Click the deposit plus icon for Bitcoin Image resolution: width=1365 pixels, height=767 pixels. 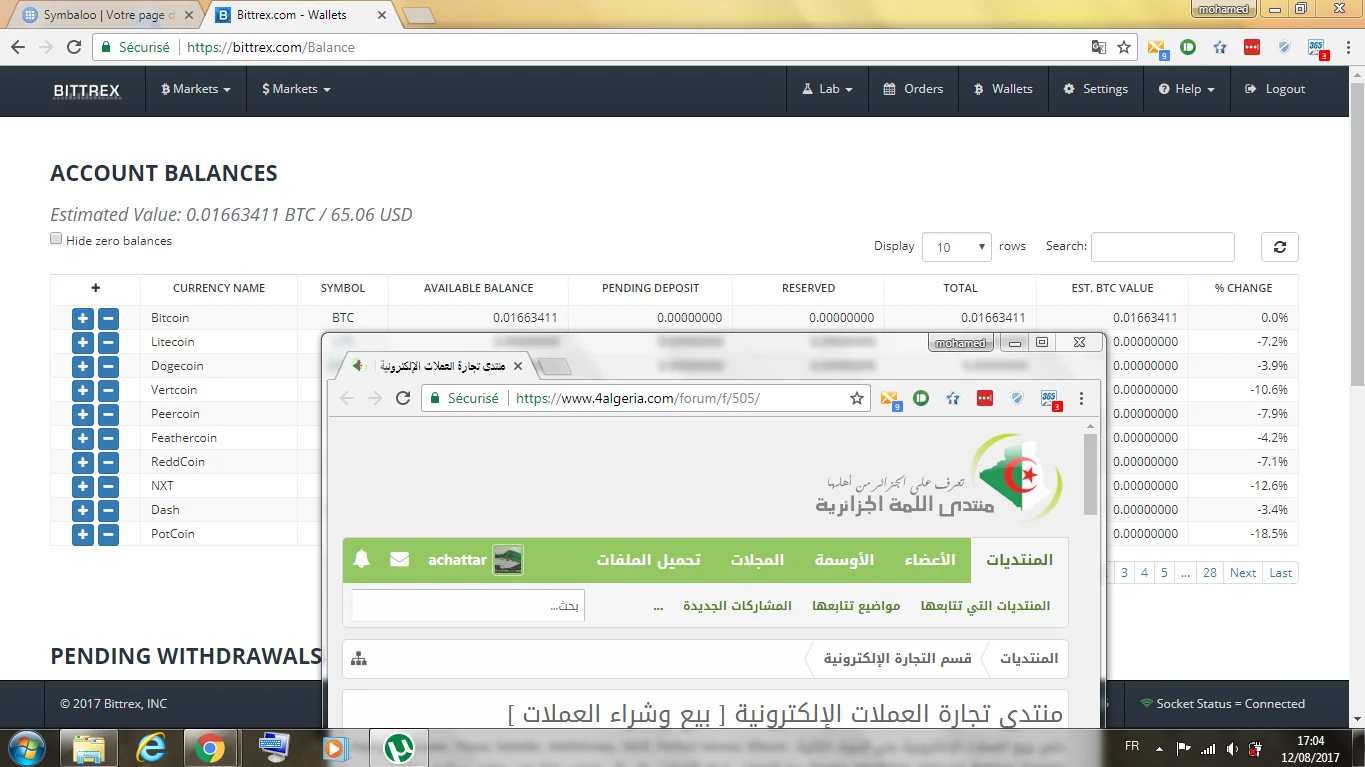point(83,318)
